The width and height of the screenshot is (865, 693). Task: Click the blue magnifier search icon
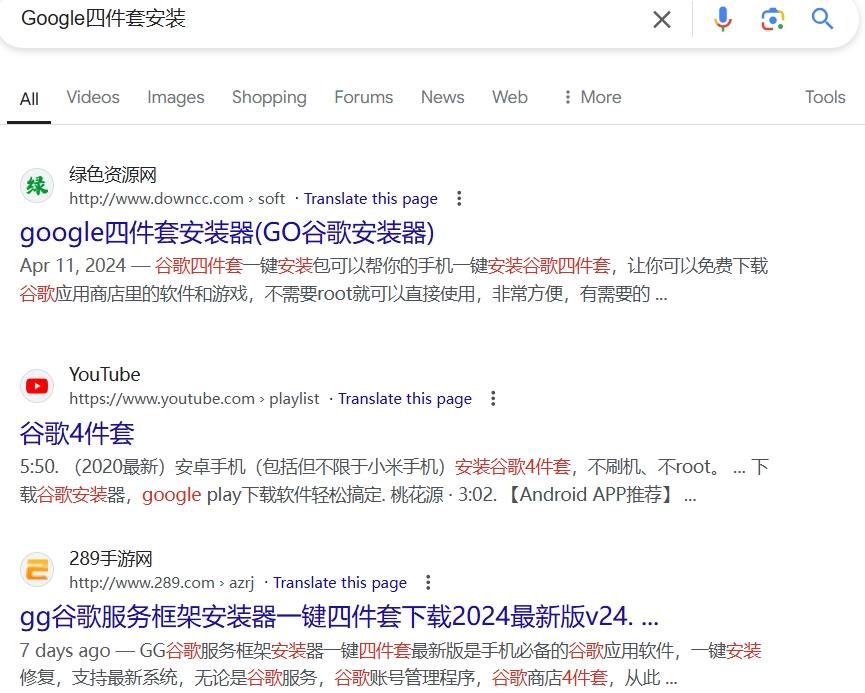click(822, 19)
